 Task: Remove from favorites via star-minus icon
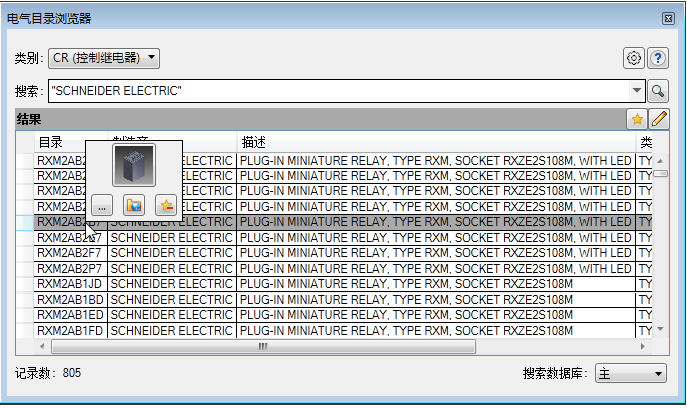(166, 206)
